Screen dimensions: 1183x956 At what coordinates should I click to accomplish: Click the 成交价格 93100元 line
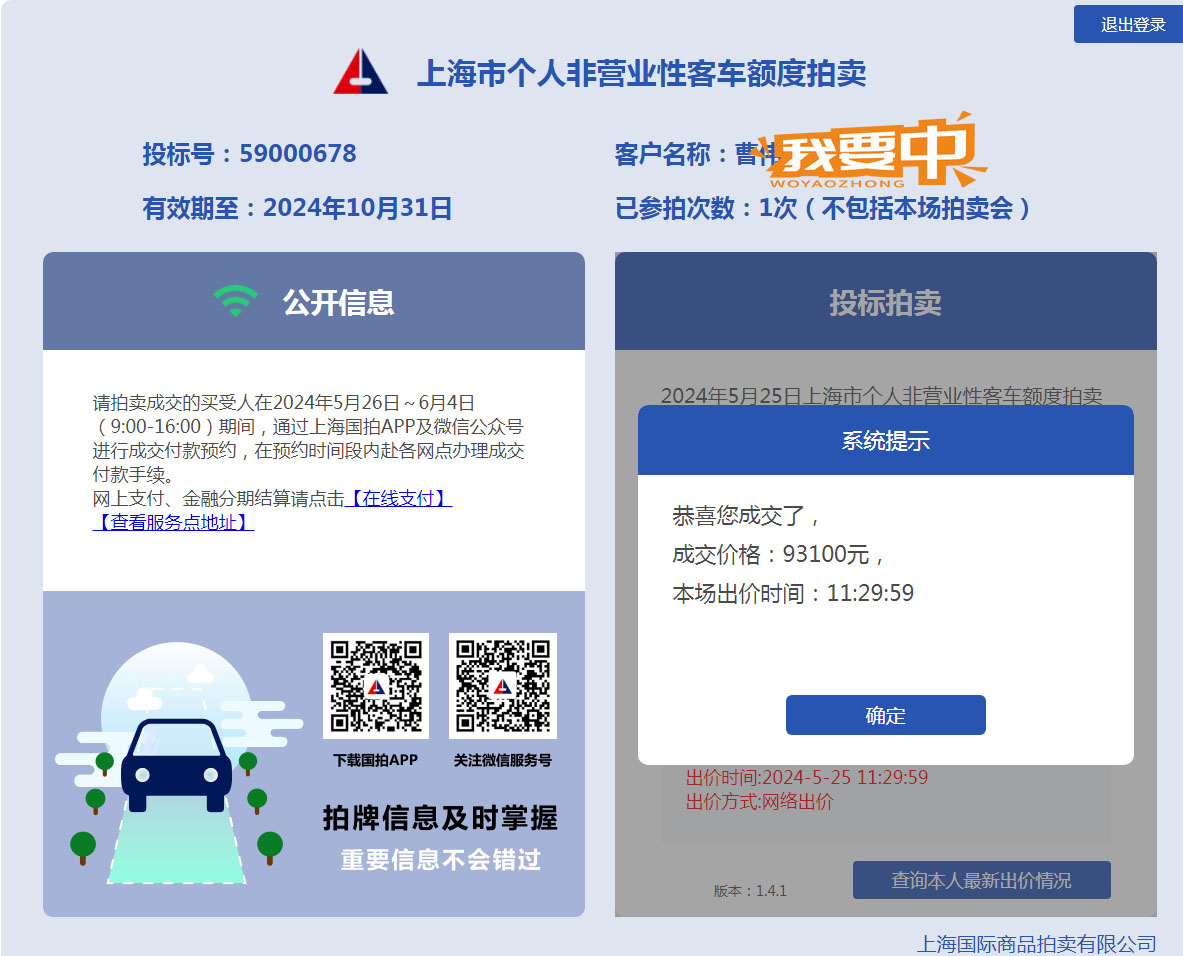click(x=779, y=555)
